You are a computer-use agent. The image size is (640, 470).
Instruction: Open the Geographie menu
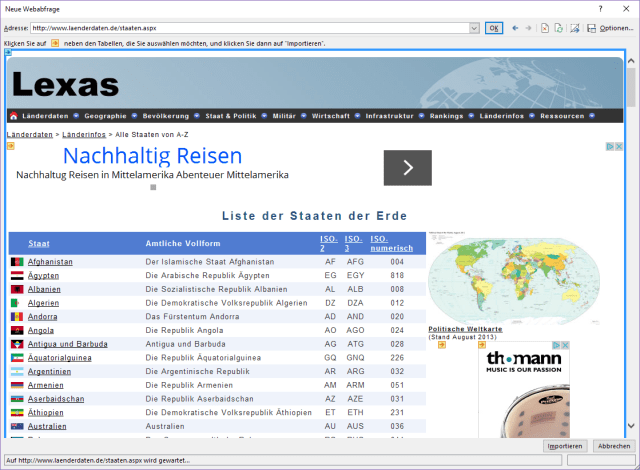tap(105, 116)
